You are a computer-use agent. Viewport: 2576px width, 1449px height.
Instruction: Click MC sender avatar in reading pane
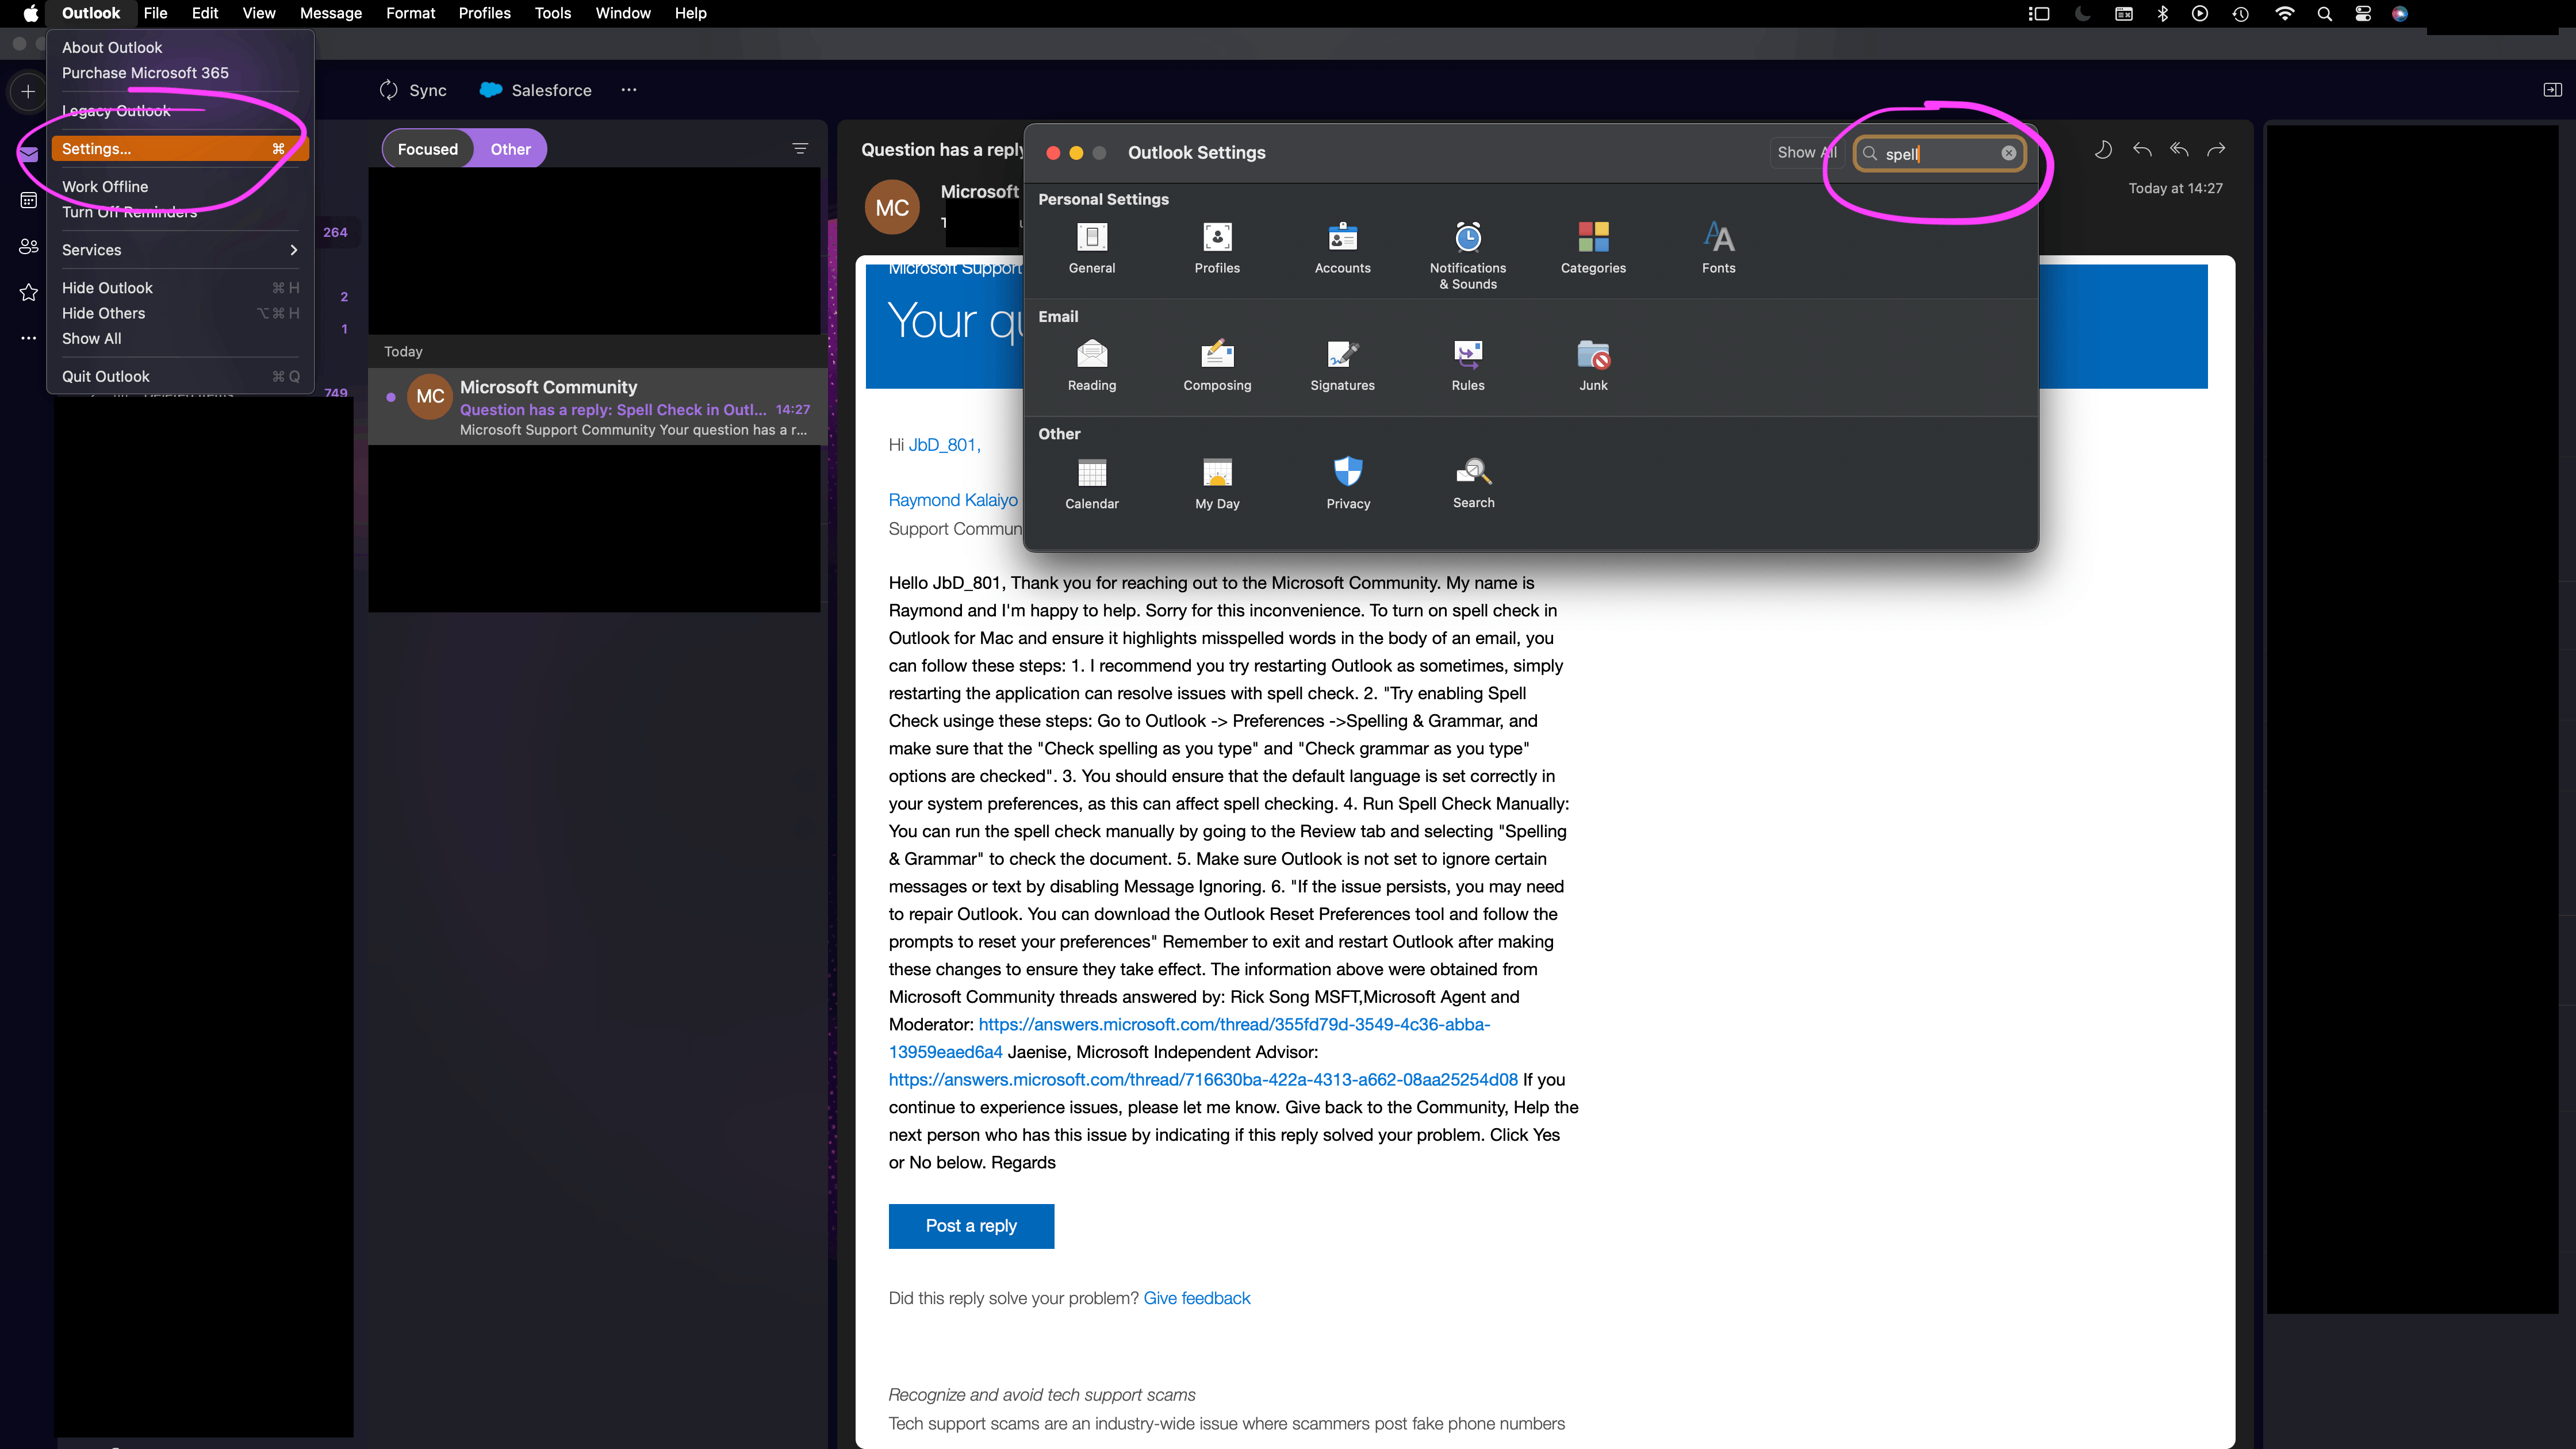pyautogui.click(x=892, y=207)
